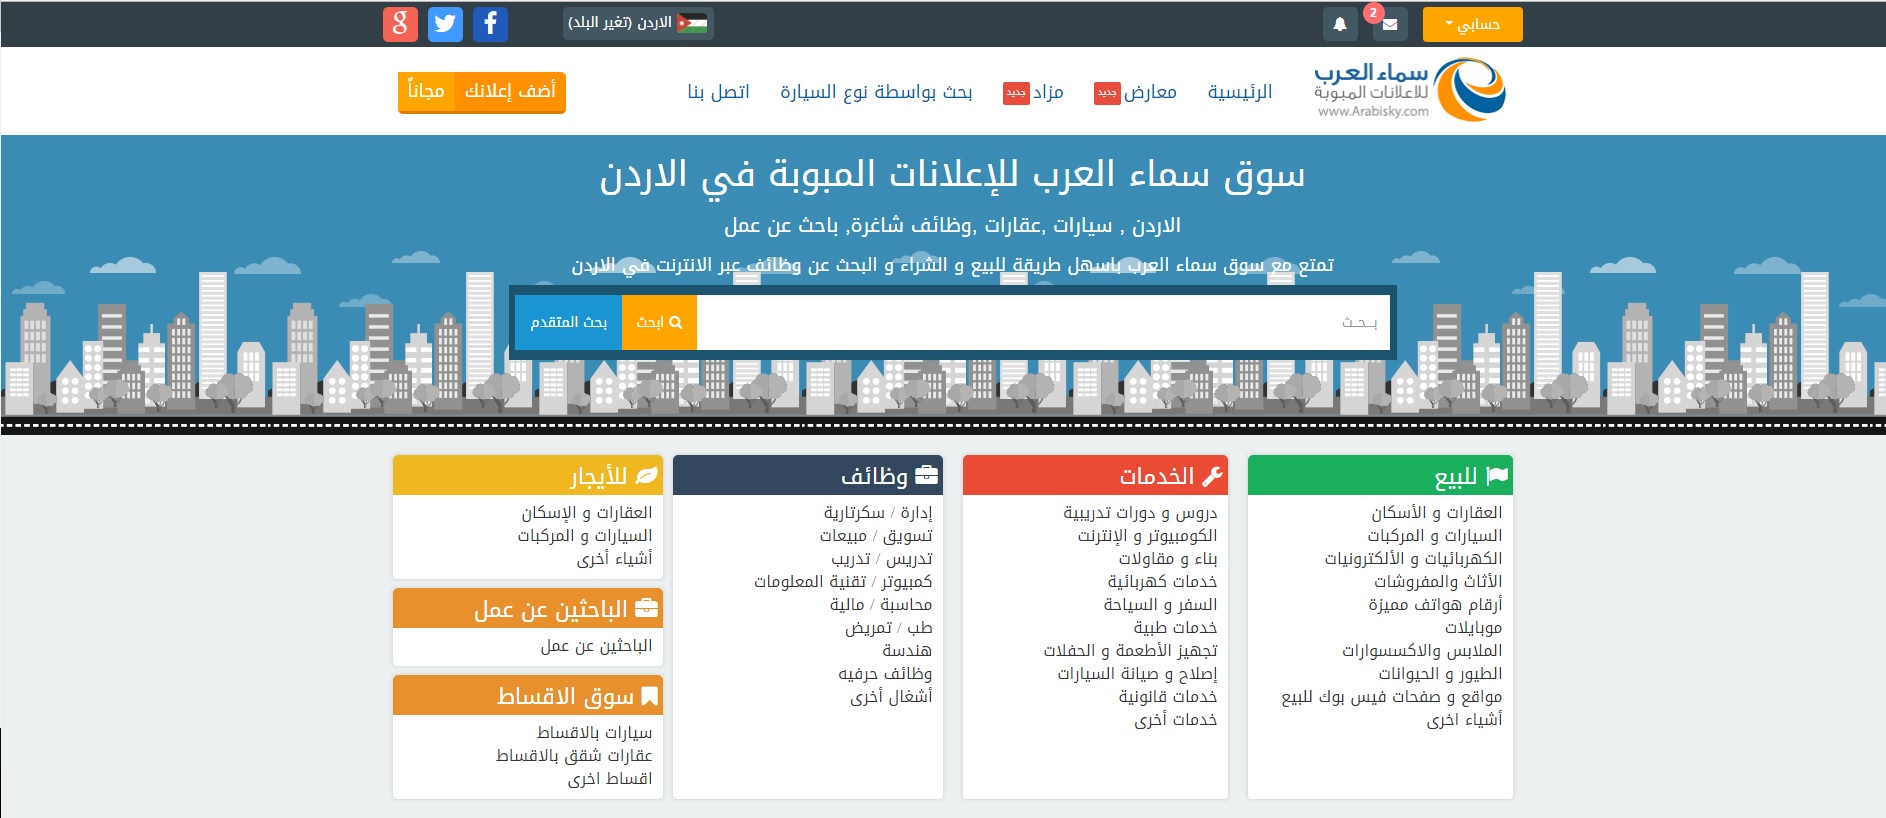
Task: Open سكرتارية jobs link
Action: (854, 513)
